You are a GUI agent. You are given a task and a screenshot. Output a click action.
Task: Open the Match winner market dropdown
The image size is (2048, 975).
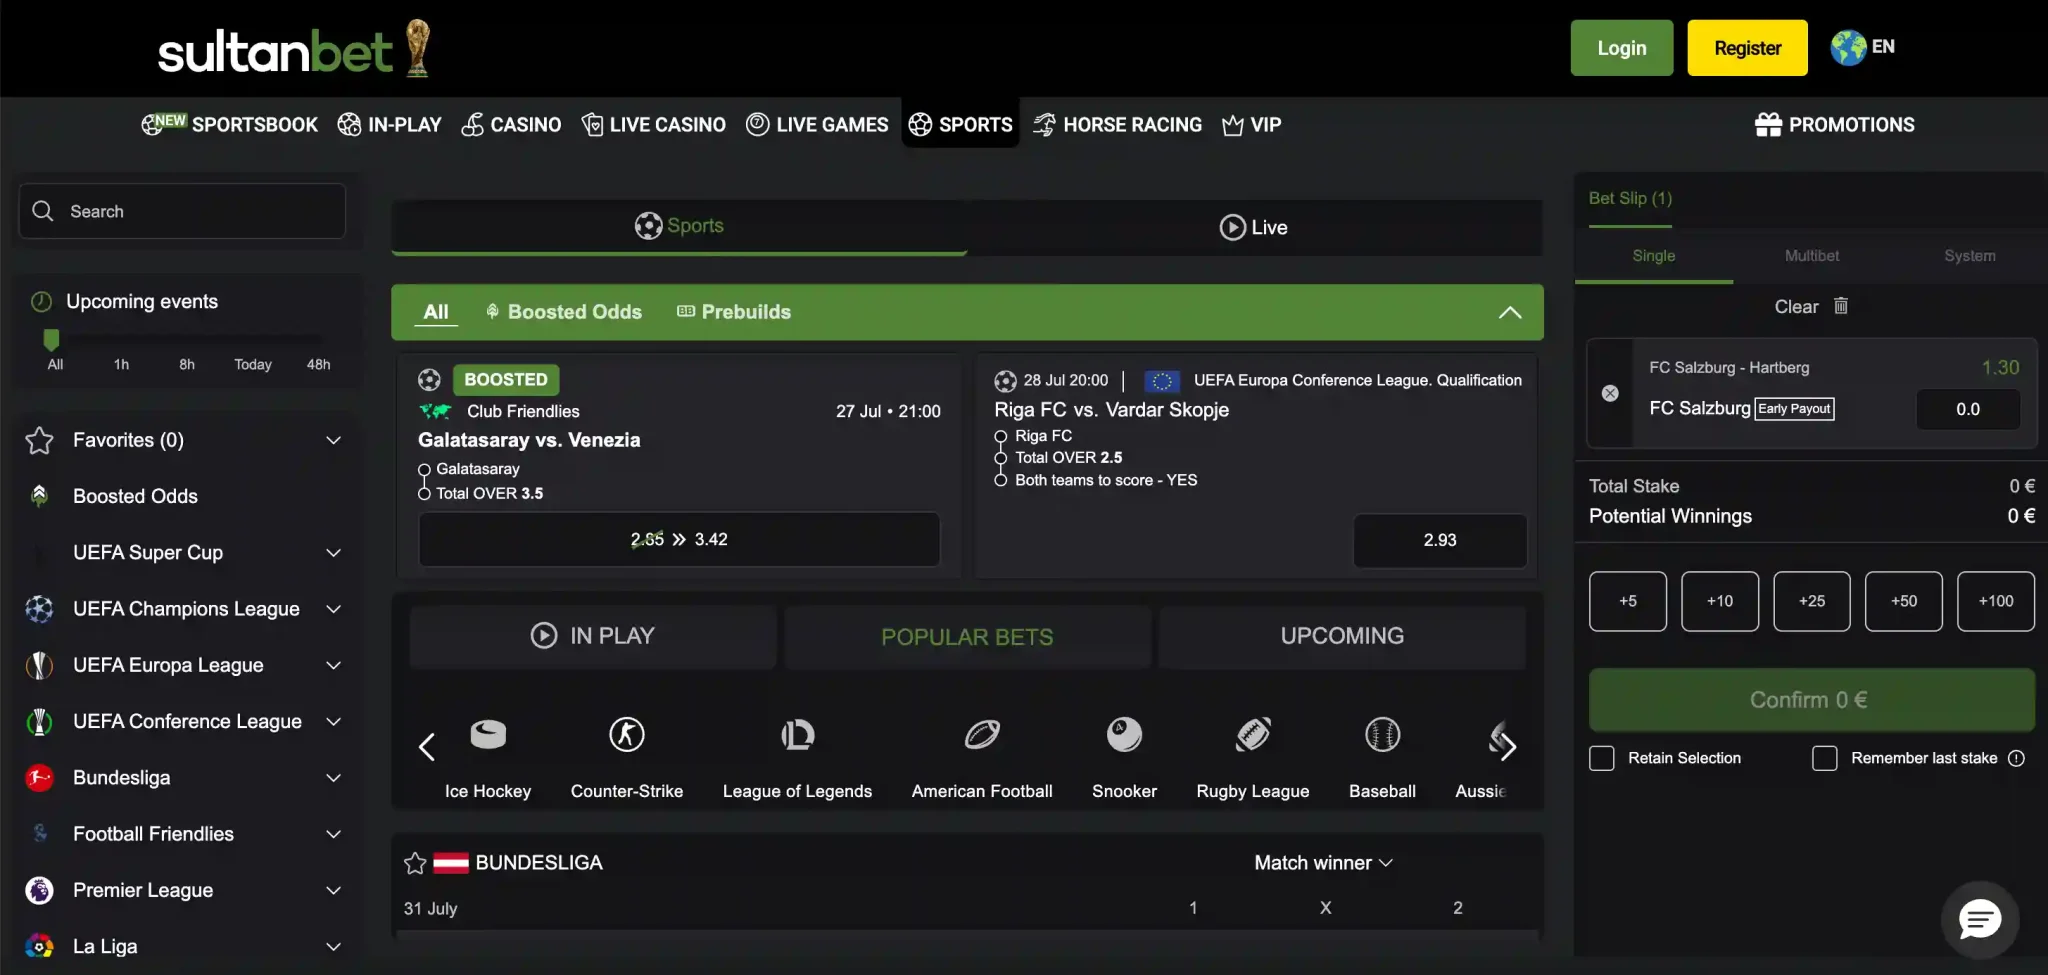pos(1323,863)
